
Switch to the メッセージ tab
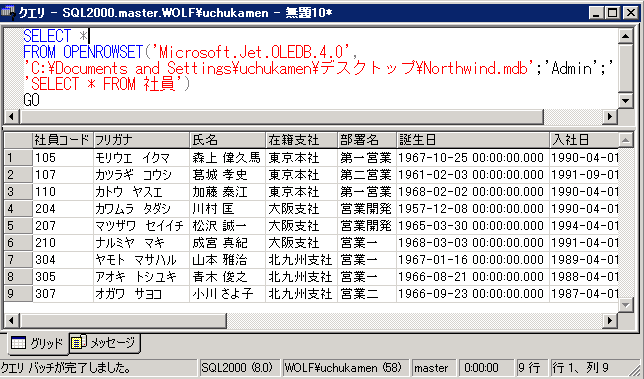pos(105,342)
